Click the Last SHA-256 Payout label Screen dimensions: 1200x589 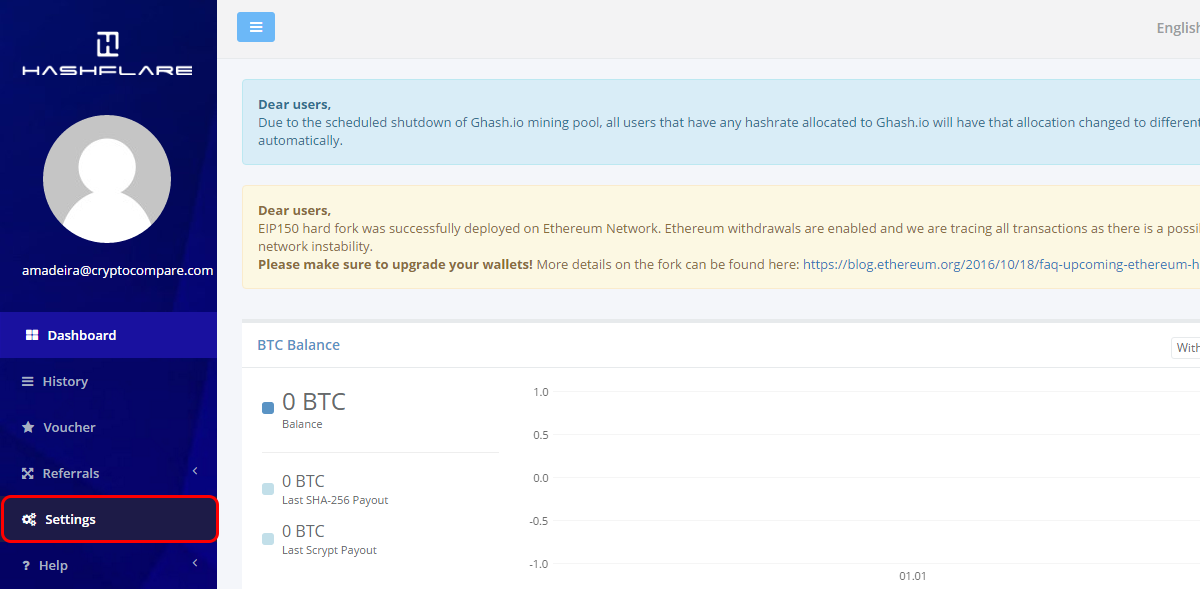point(335,500)
